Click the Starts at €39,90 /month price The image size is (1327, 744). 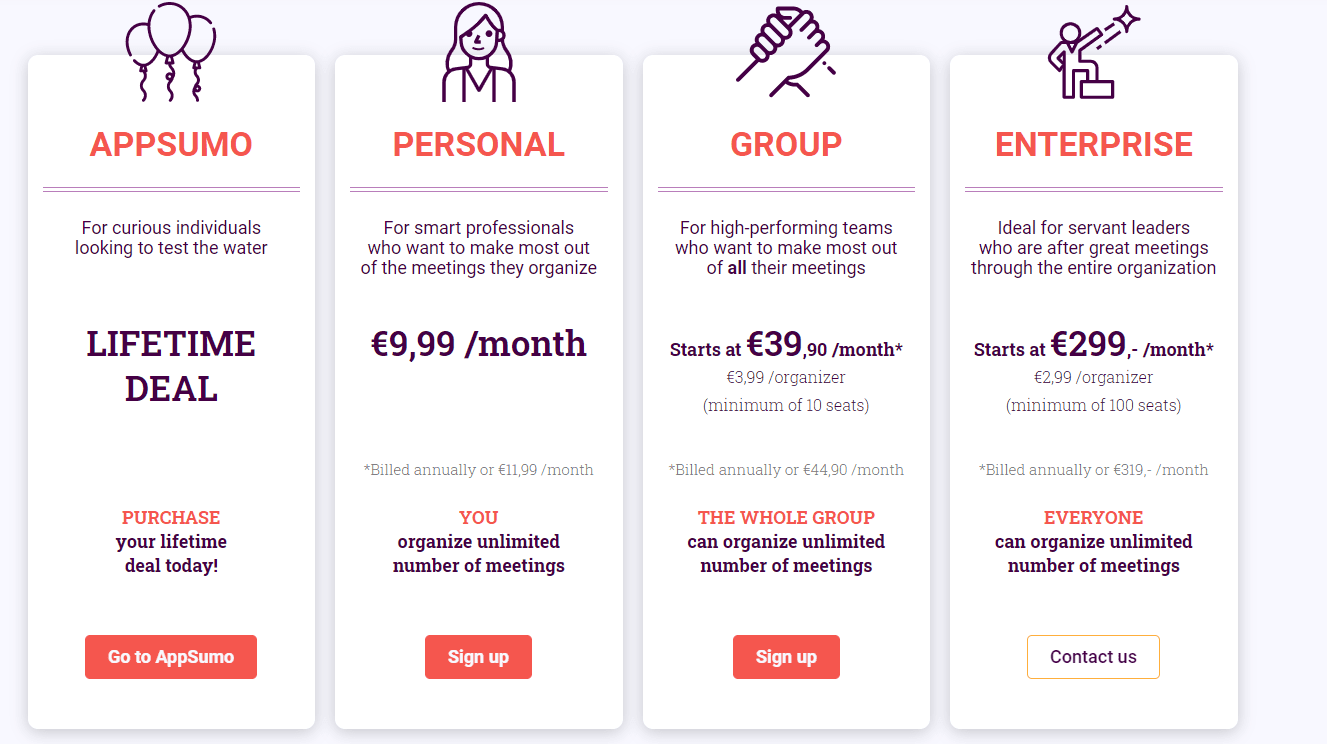coord(786,346)
